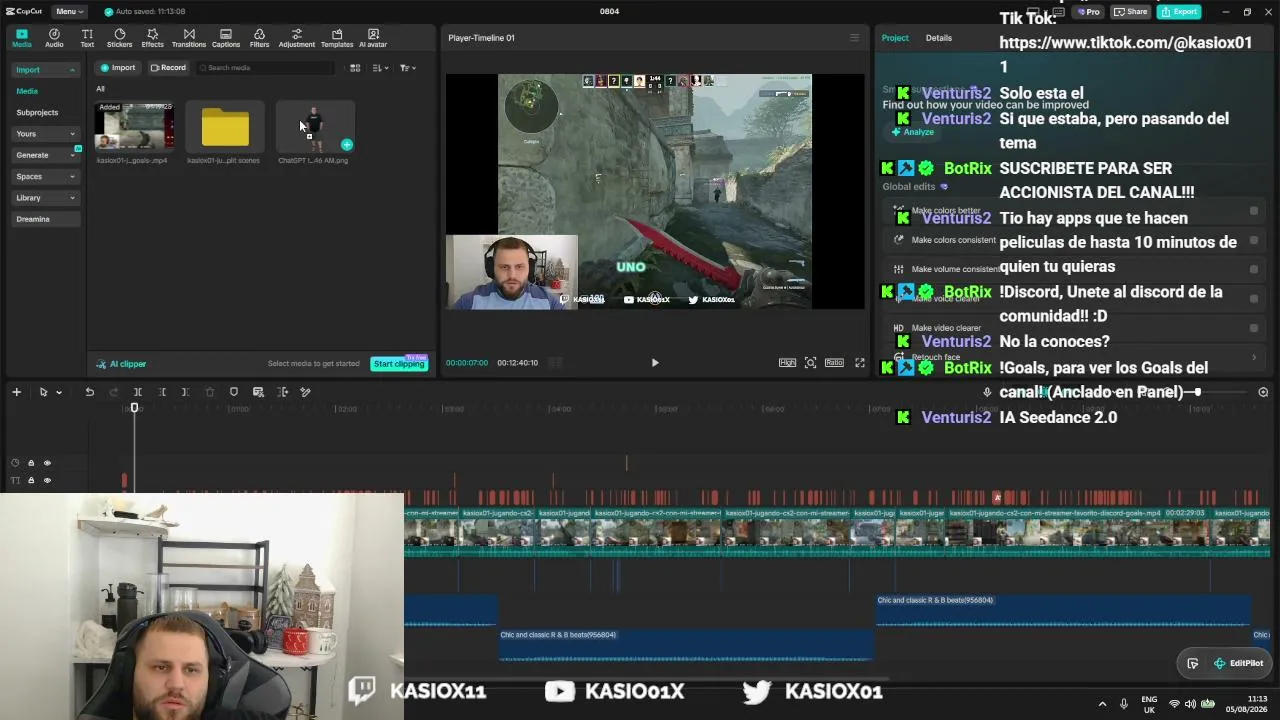This screenshot has width=1280, height=720.
Task: Hide the top timeline track with eye icon
Action: pyautogui.click(x=47, y=463)
